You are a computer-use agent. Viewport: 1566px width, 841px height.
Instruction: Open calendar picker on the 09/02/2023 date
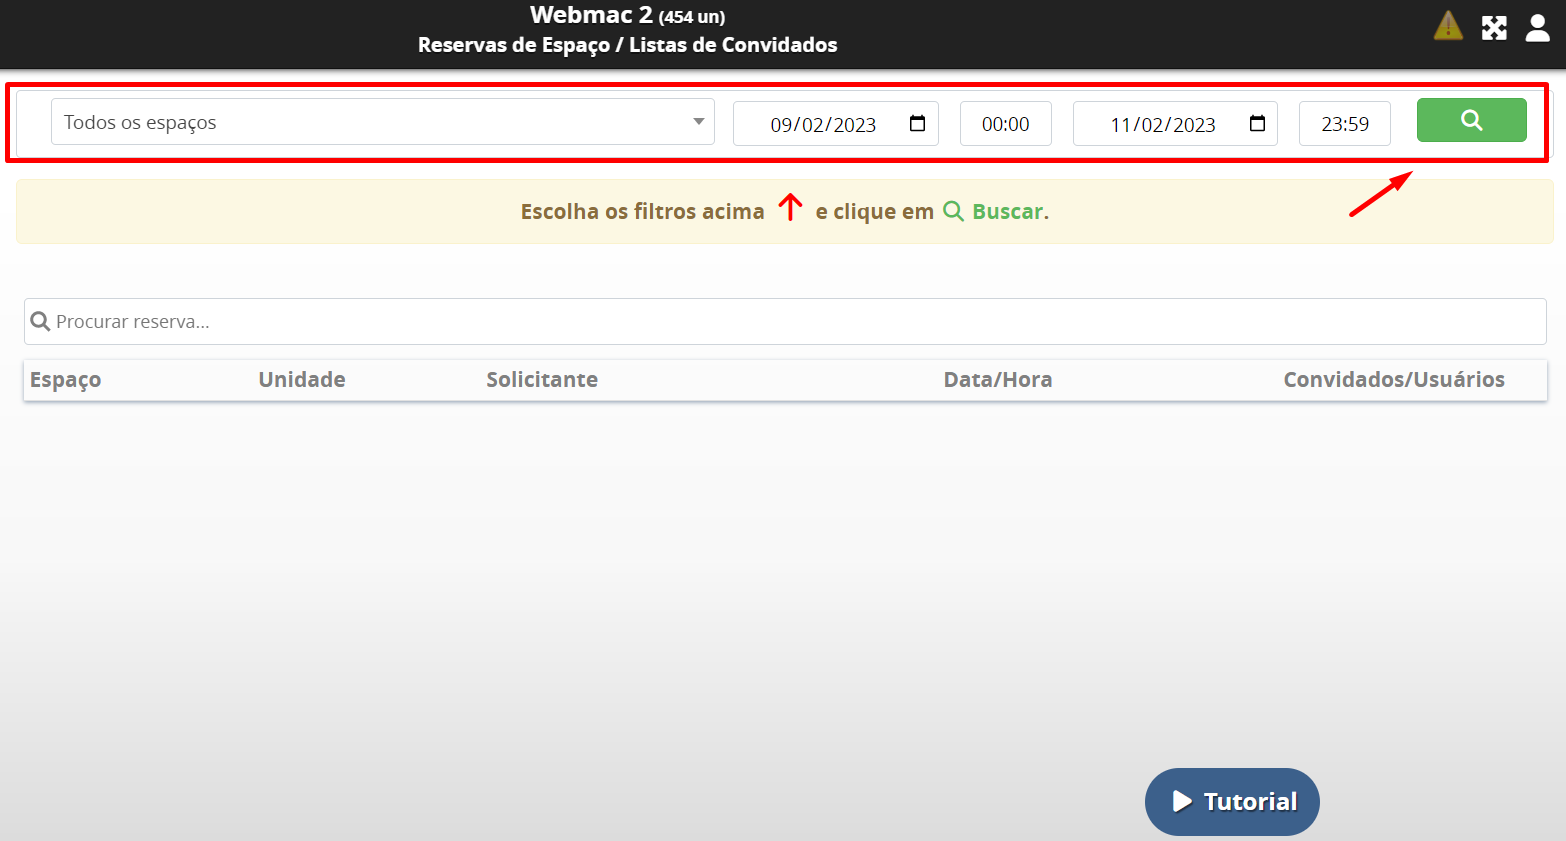(917, 124)
